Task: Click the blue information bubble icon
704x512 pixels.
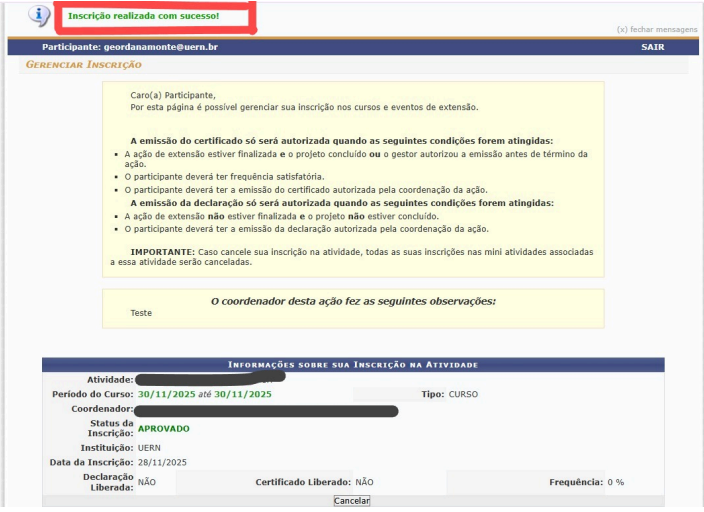Action: click(39, 16)
